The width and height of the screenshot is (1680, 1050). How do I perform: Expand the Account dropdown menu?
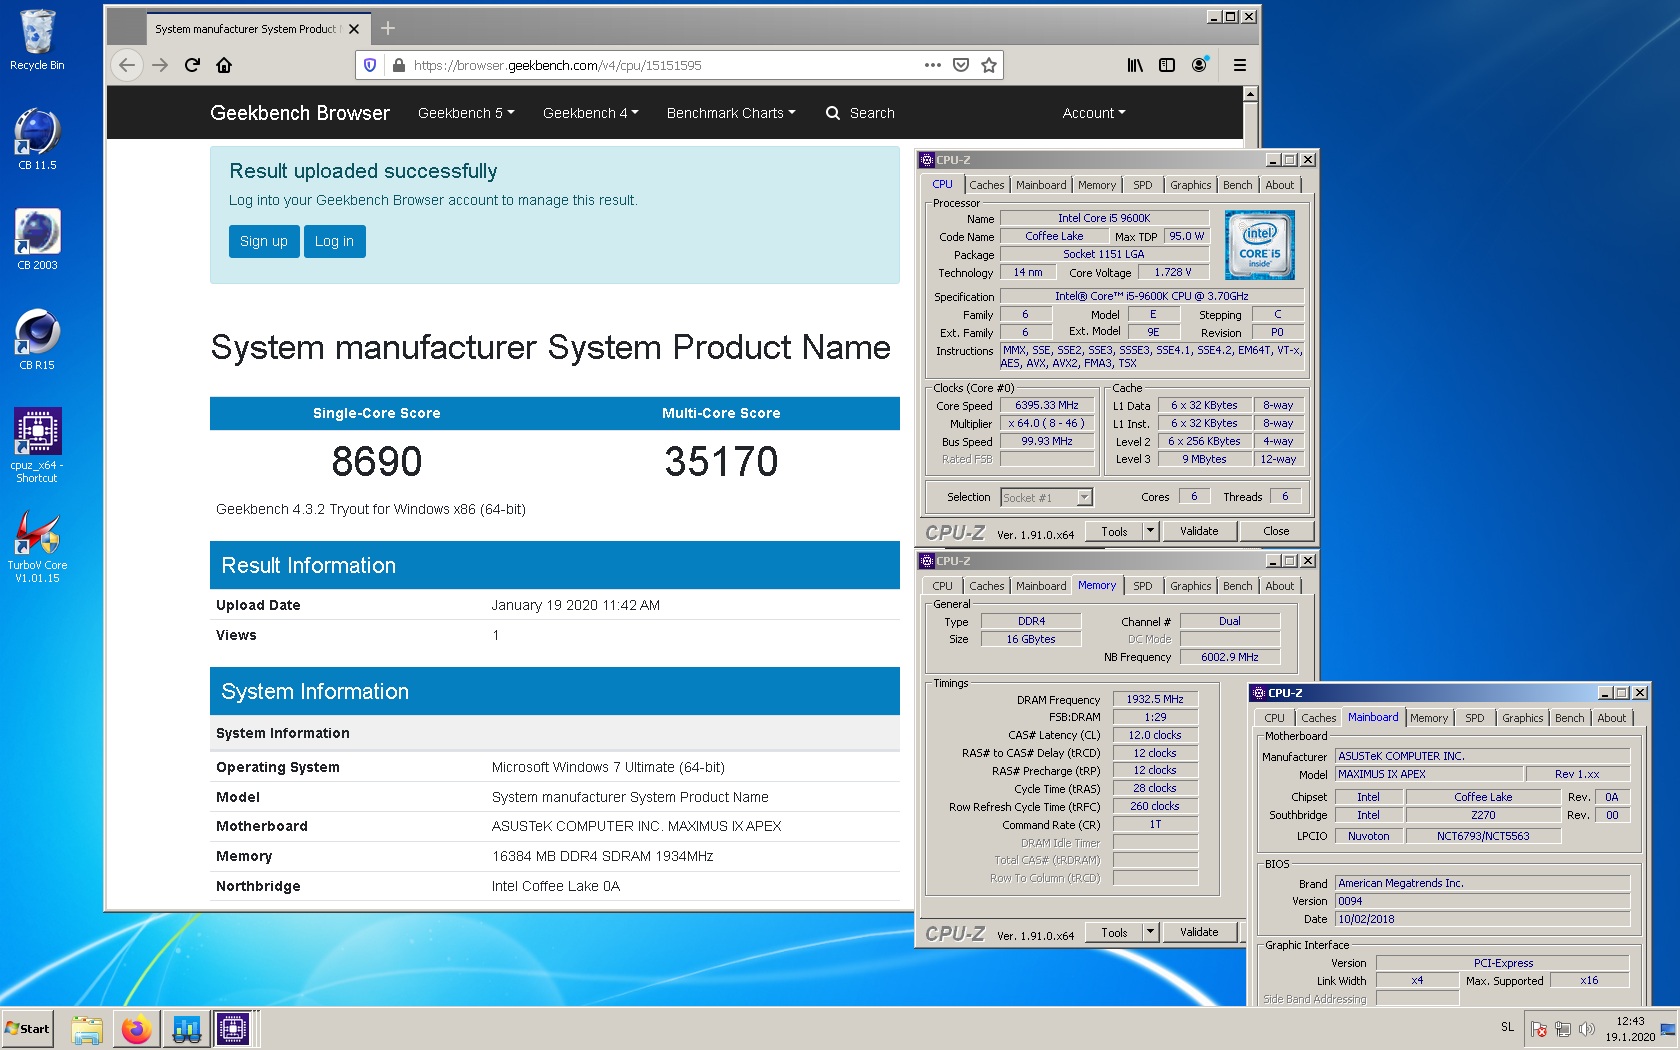point(1094,113)
